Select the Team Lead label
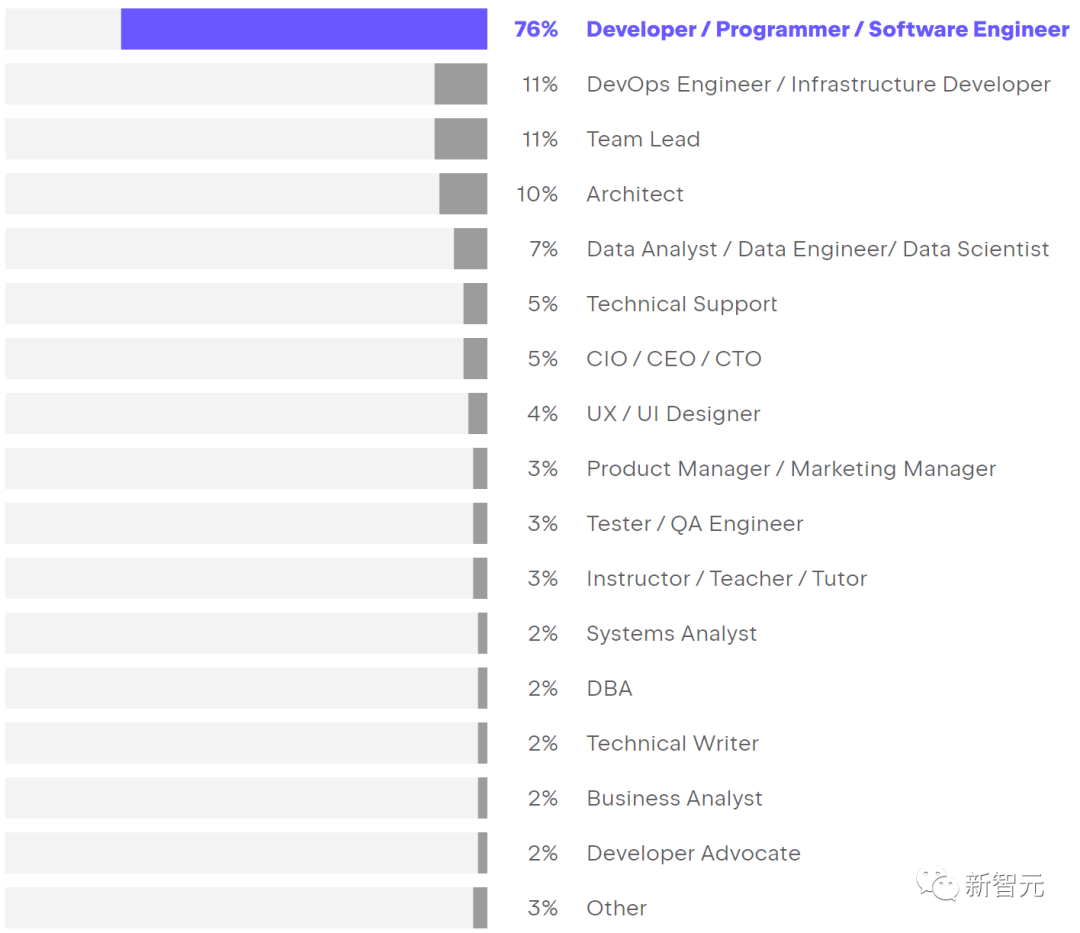The image size is (1080, 933). (x=643, y=139)
